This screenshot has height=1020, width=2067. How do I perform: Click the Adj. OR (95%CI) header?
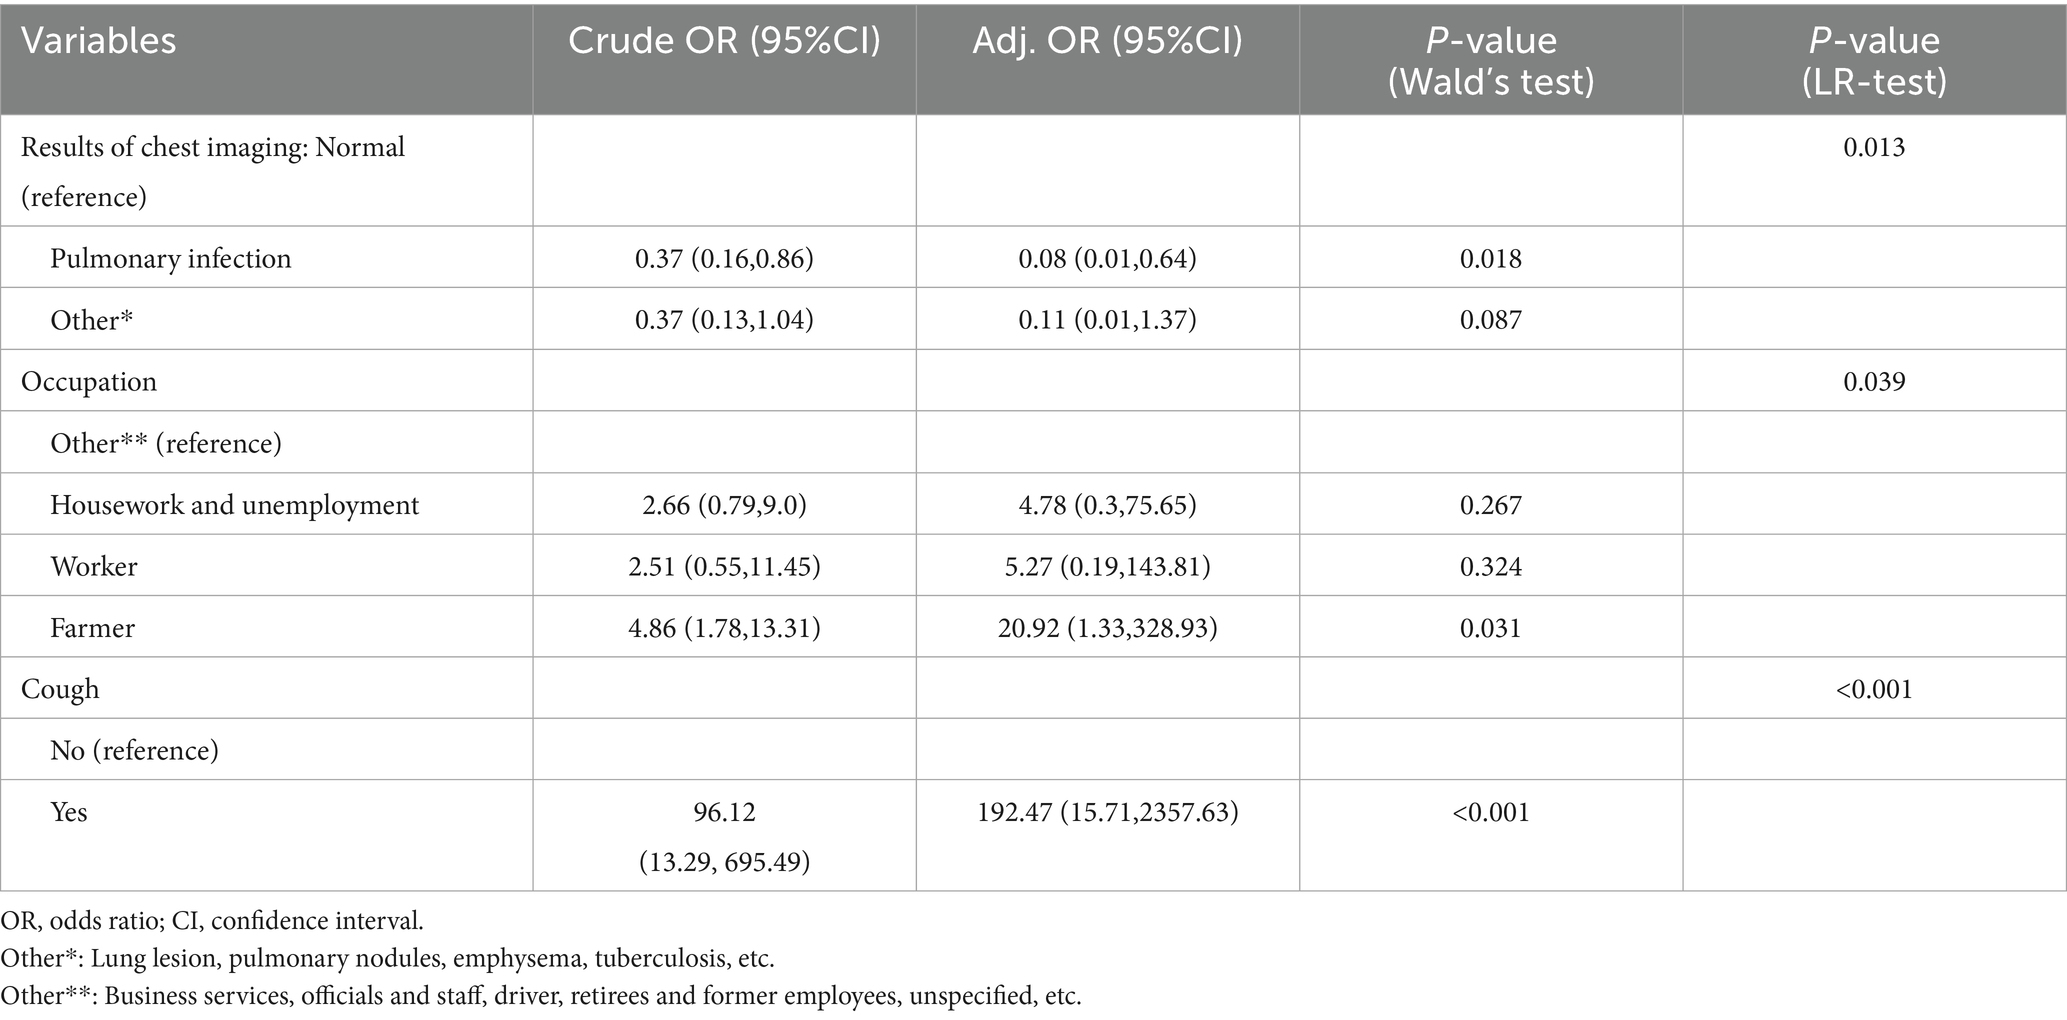coord(1107,40)
